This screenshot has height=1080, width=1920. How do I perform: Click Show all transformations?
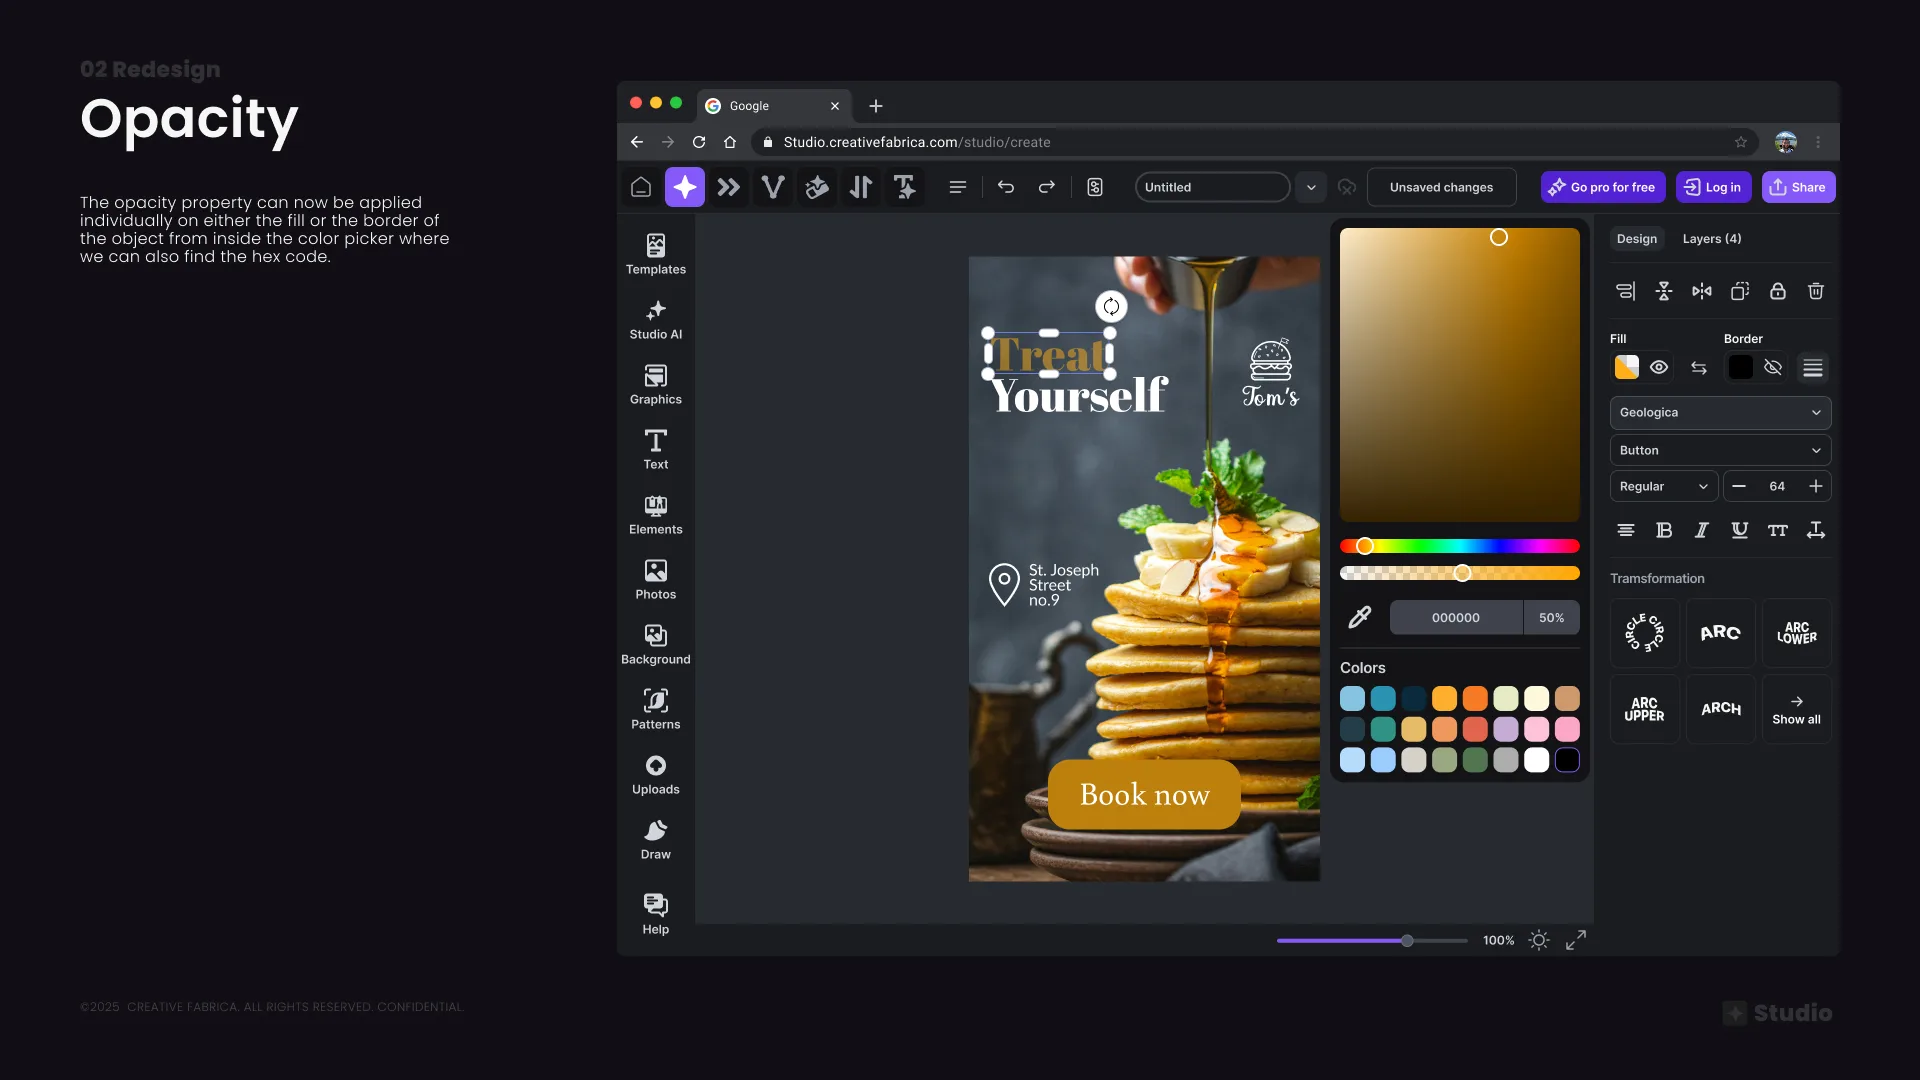(x=1796, y=709)
